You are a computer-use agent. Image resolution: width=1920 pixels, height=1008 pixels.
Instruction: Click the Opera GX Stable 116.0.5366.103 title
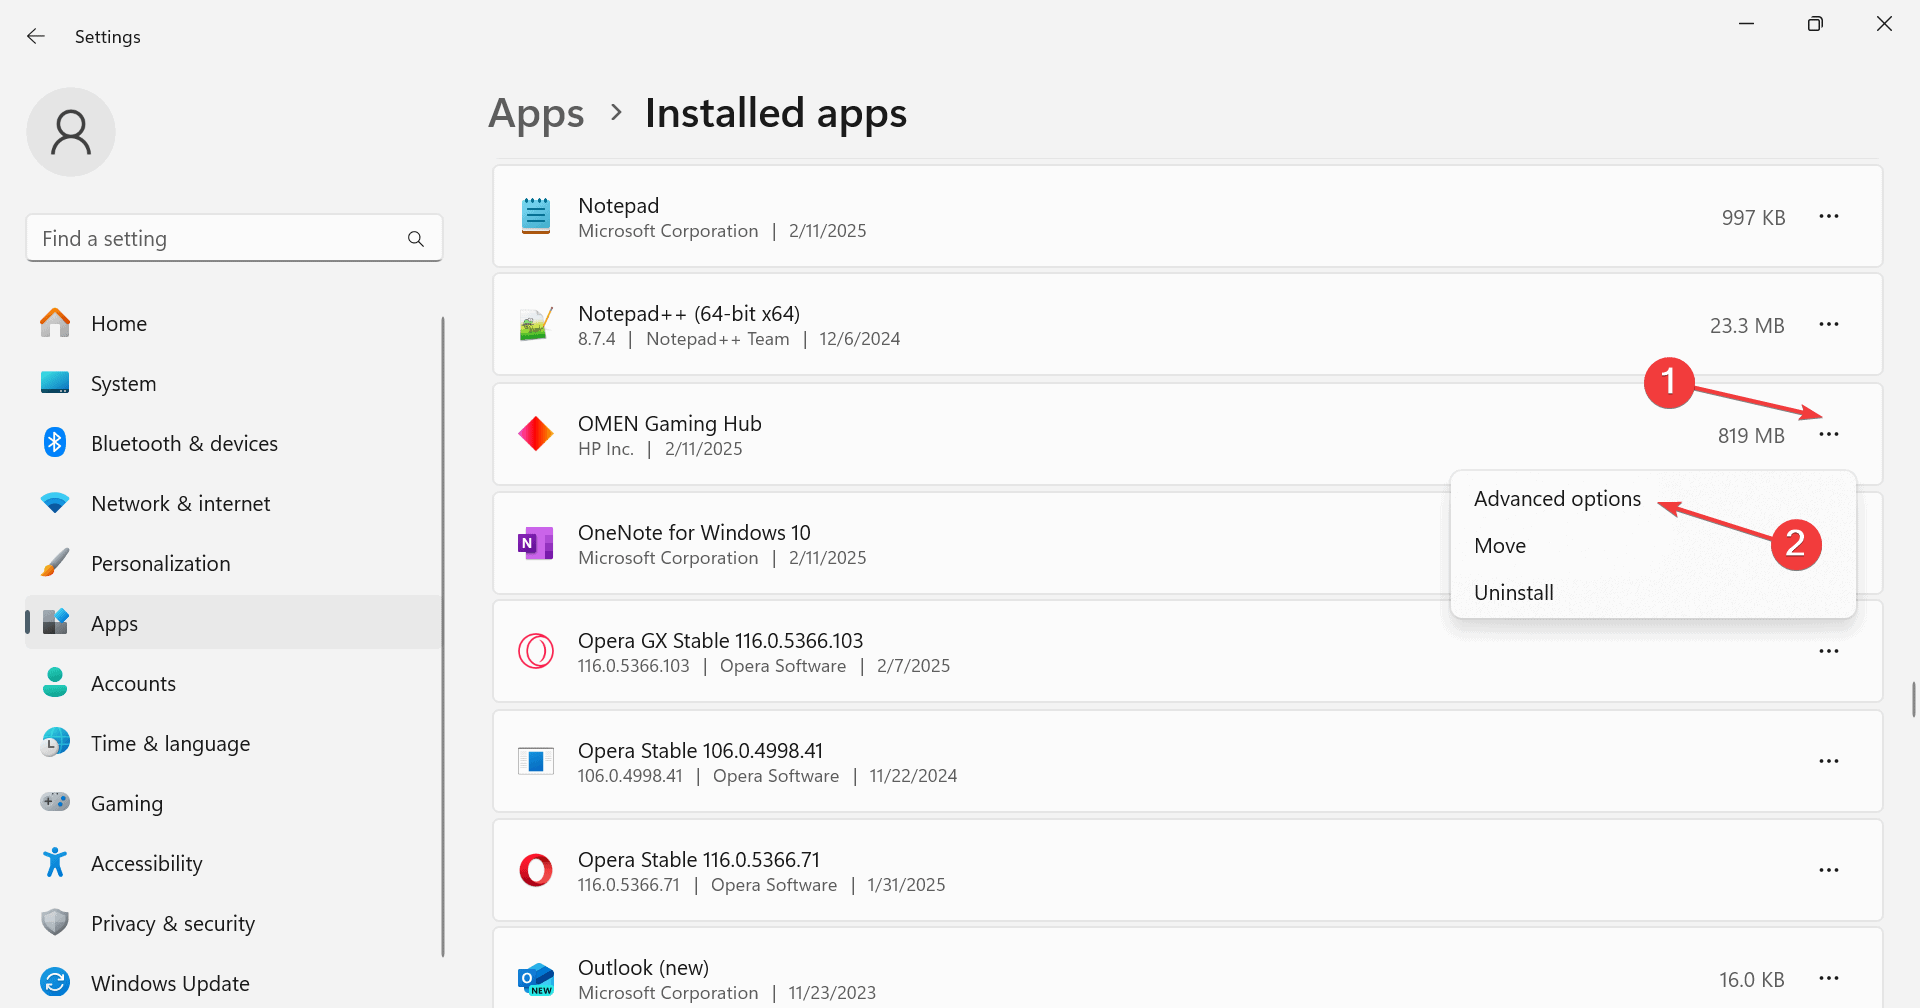tap(720, 641)
